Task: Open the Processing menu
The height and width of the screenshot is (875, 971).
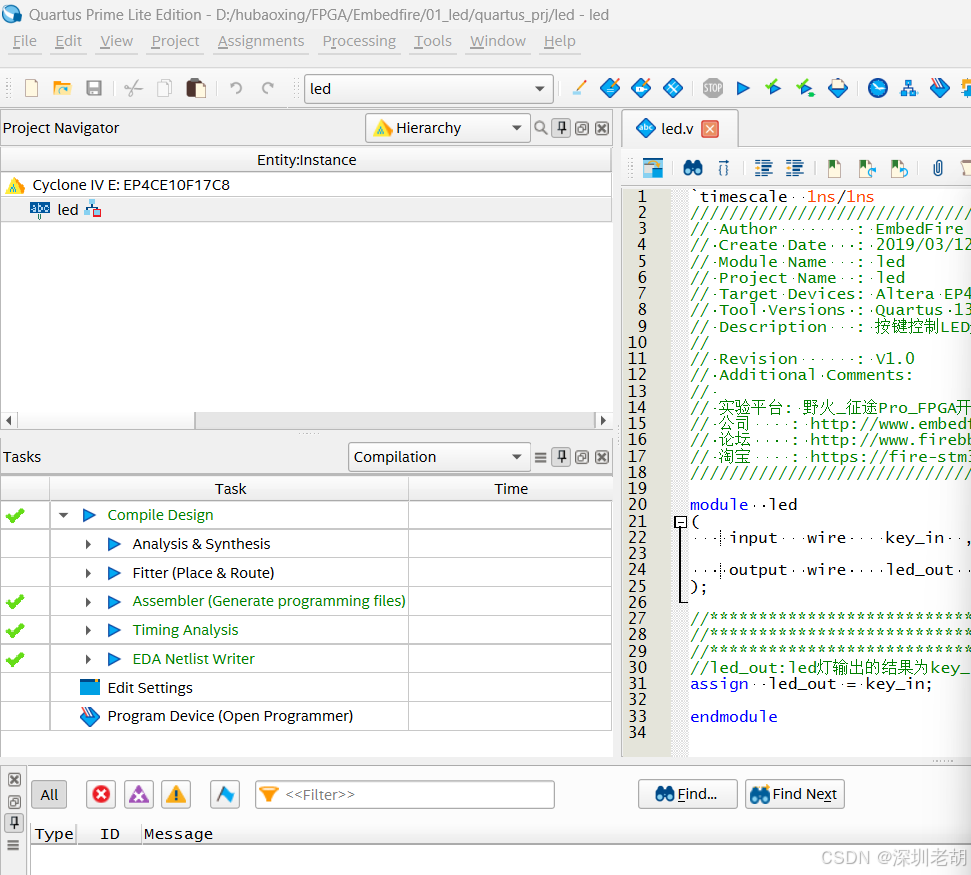Action: tap(359, 41)
